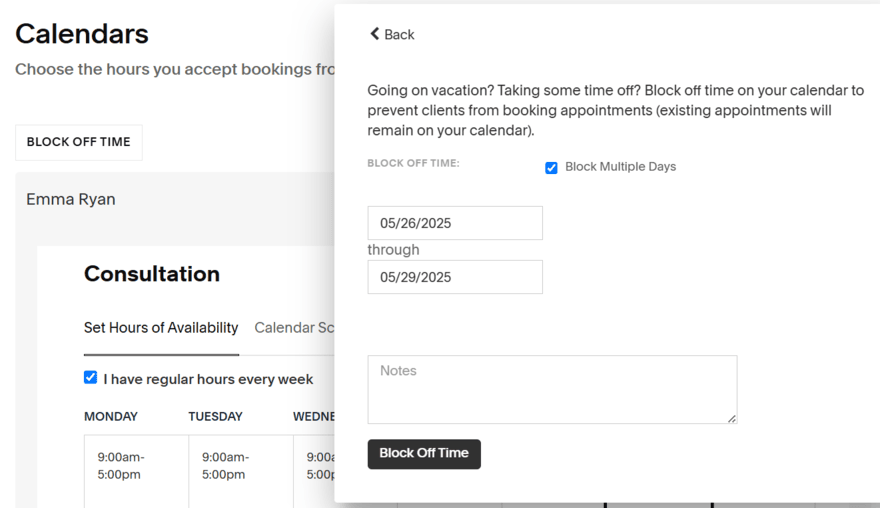Click the Consultation appointment type heading
880x508 pixels.
(x=152, y=274)
